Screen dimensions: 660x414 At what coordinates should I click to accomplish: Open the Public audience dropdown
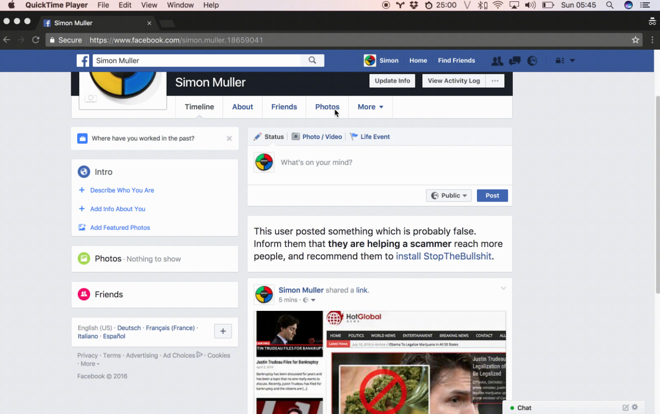pos(449,196)
